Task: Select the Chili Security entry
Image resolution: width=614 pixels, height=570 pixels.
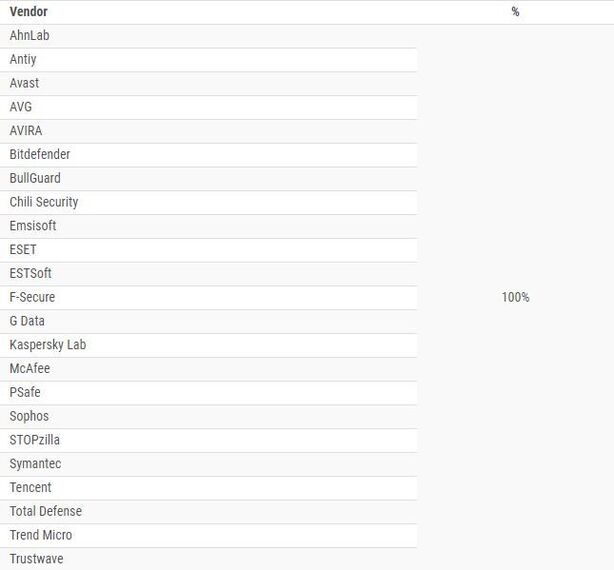Action: [x=44, y=202]
